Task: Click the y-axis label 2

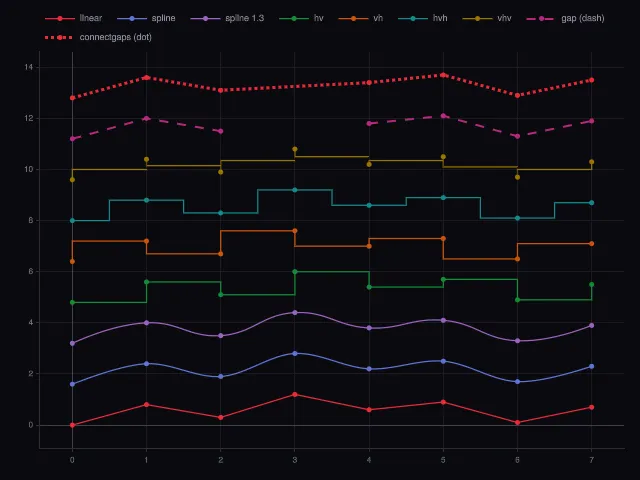Action: click(30, 373)
